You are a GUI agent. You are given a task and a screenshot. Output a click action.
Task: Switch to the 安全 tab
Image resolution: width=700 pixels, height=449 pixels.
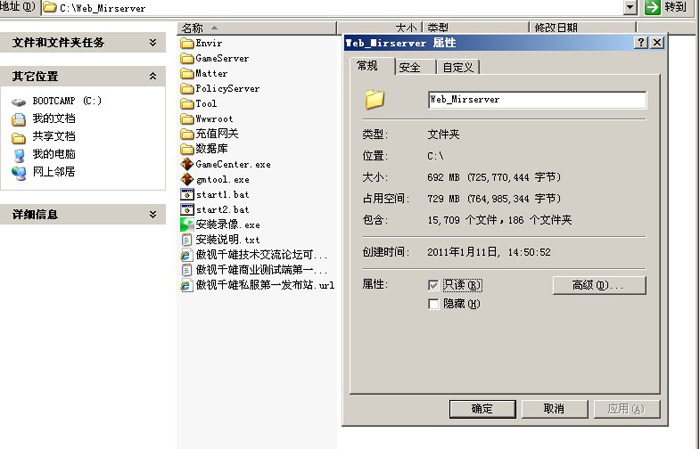410,67
